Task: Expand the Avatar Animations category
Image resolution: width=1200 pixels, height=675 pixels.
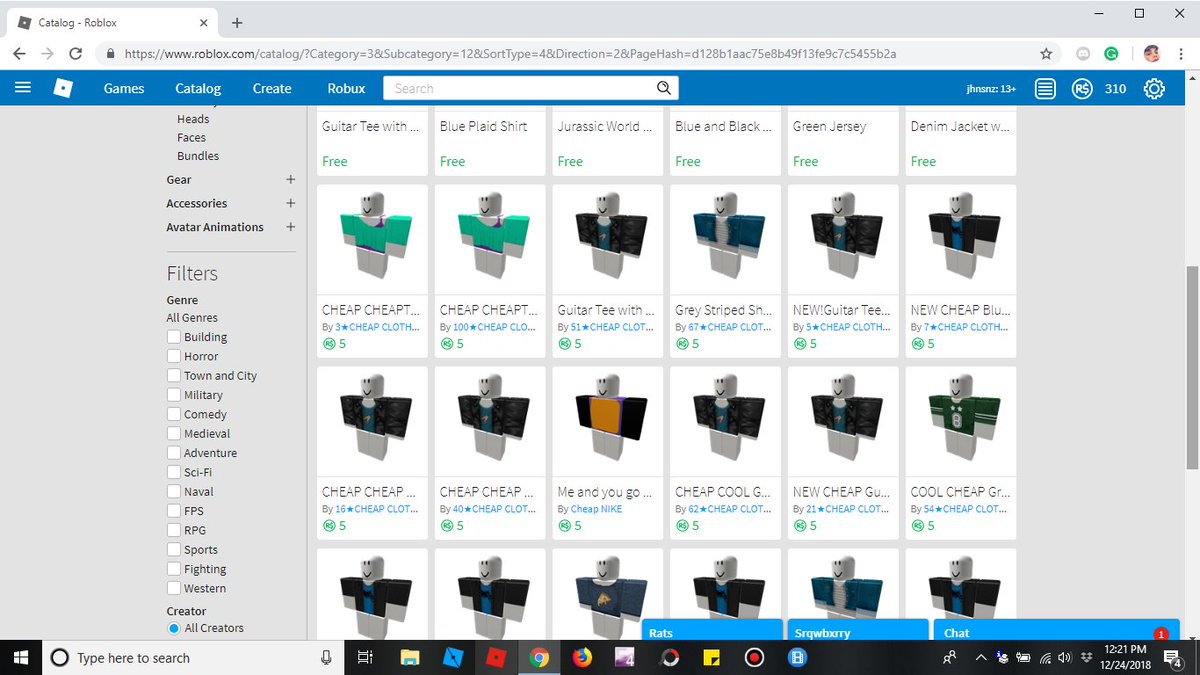Action: coord(291,227)
